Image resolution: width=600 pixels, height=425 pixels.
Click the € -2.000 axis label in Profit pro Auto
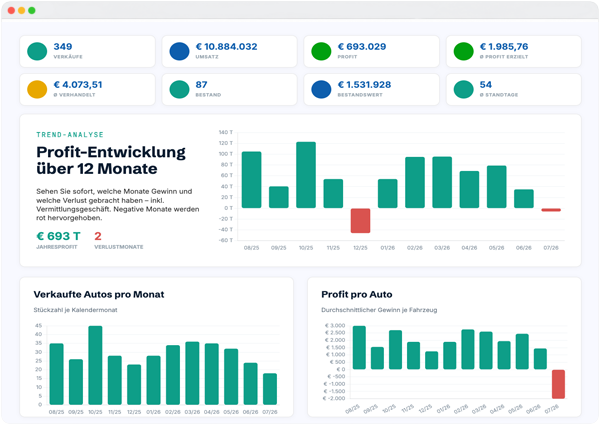(334, 398)
